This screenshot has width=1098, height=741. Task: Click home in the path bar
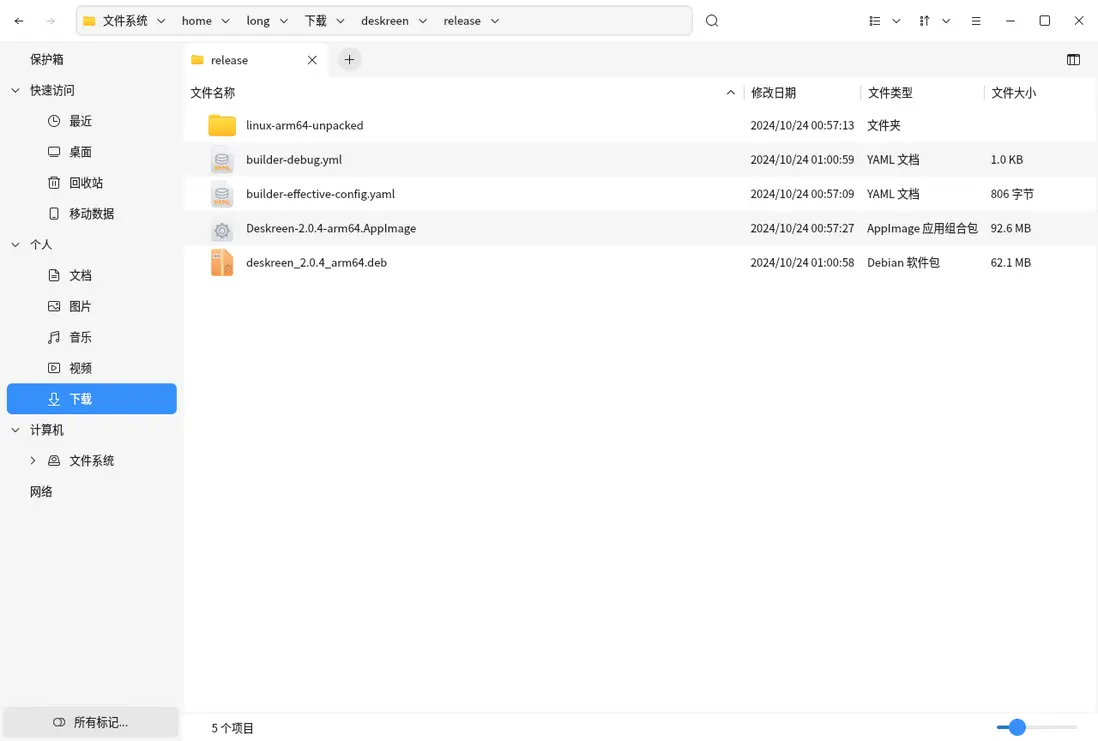tap(197, 21)
